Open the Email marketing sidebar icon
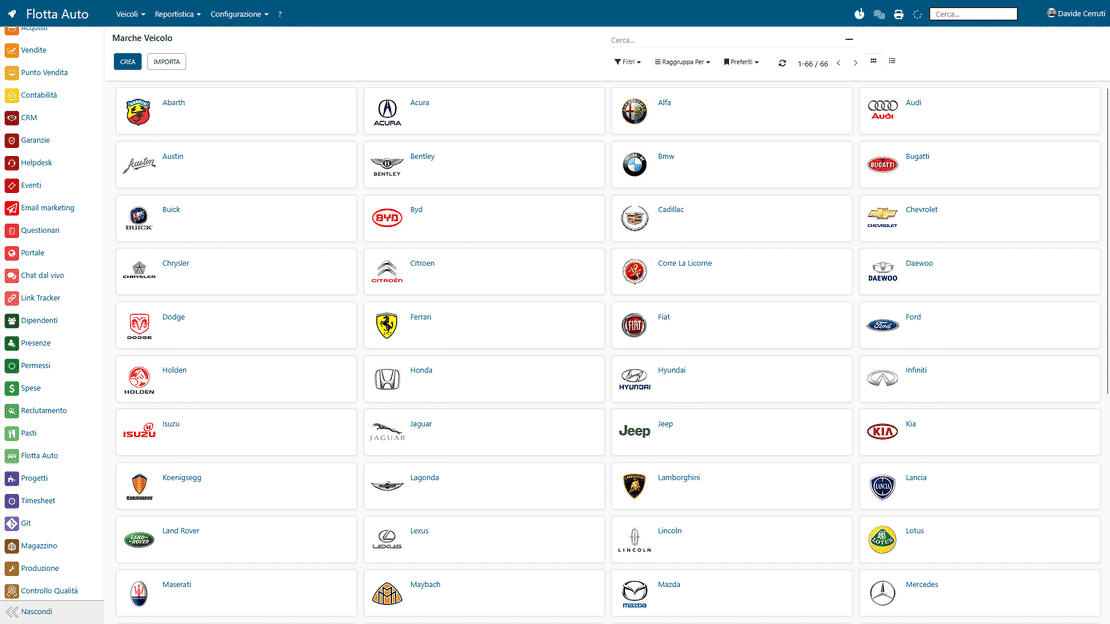The height and width of the screenshot is (624, 1110). (x=11, y=208)
